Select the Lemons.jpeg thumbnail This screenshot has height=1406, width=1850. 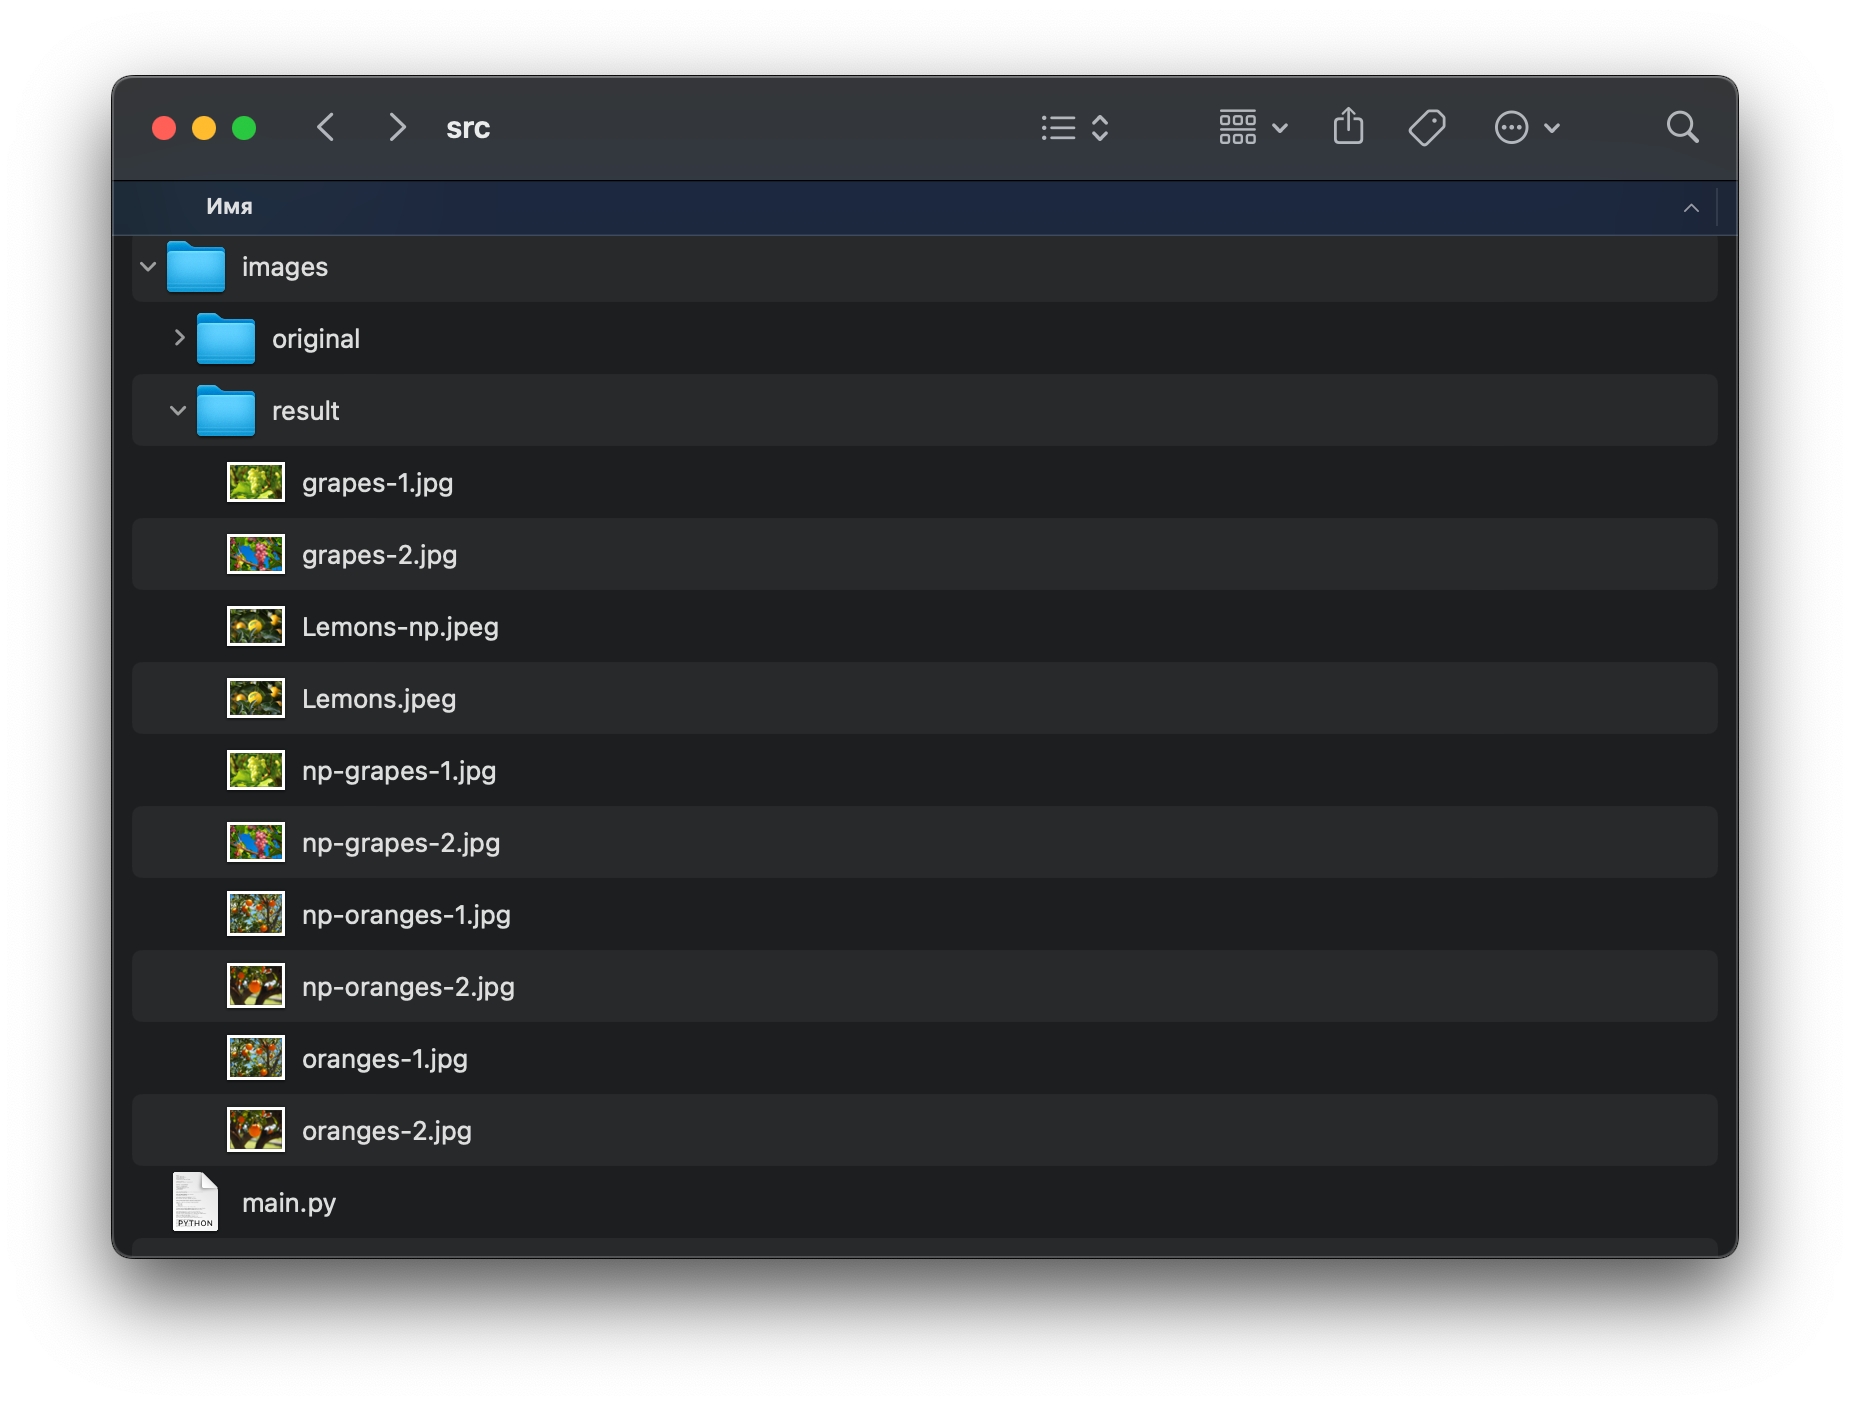tap(256, 698)
